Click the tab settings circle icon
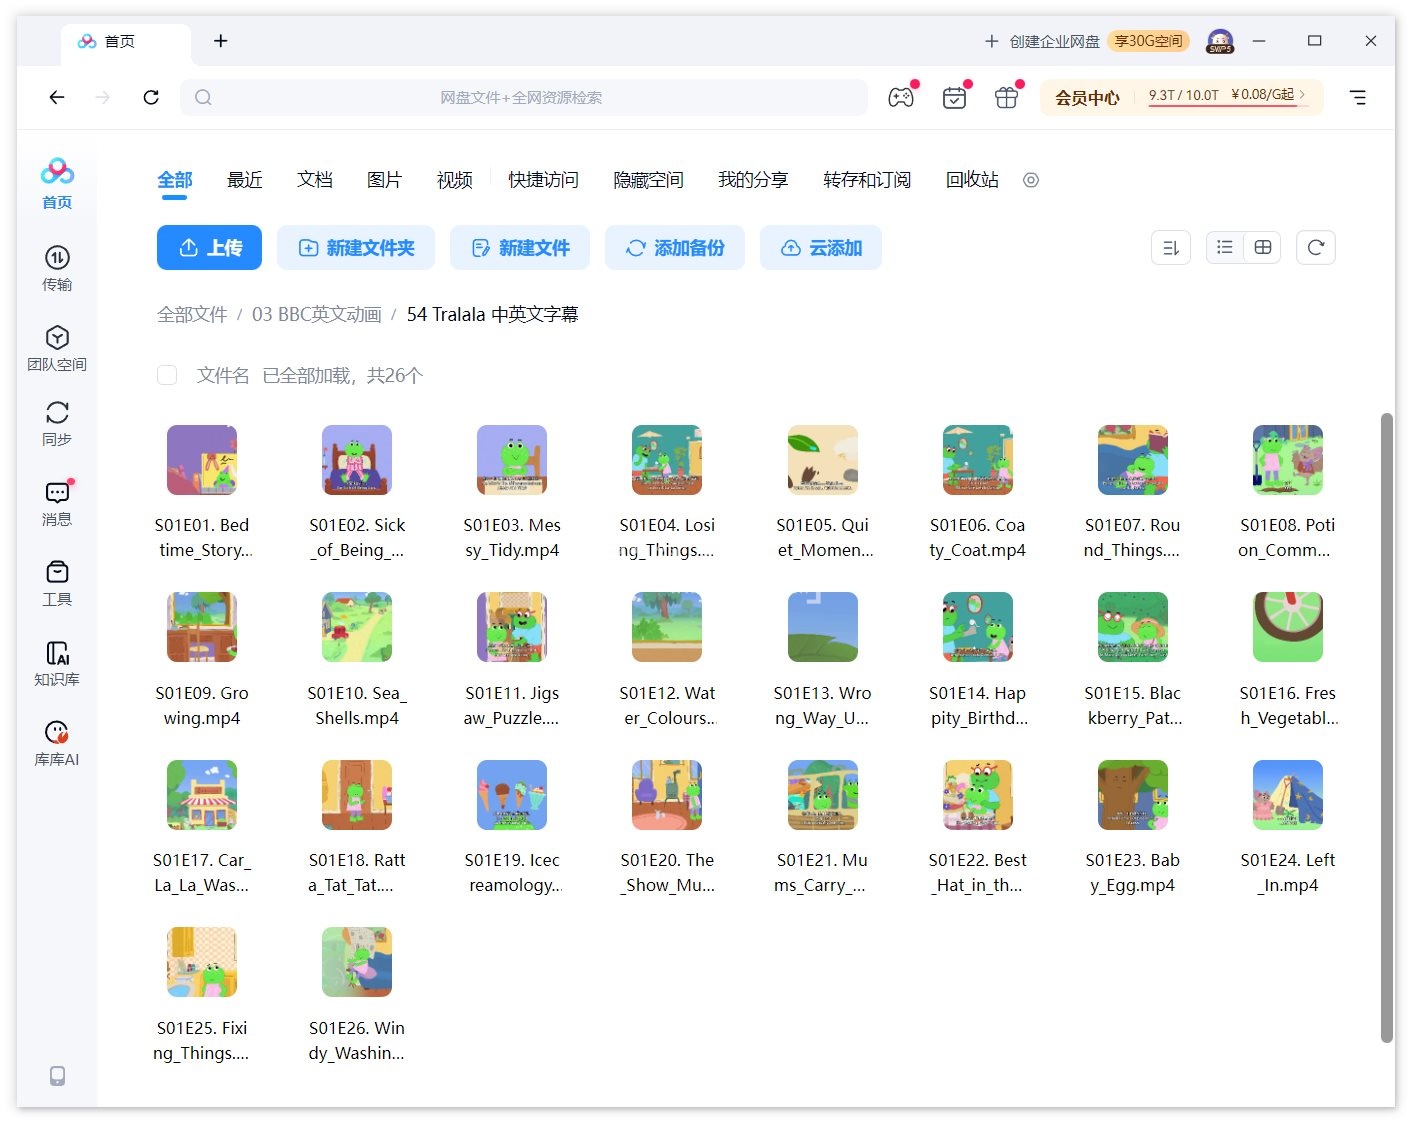 1031,180
